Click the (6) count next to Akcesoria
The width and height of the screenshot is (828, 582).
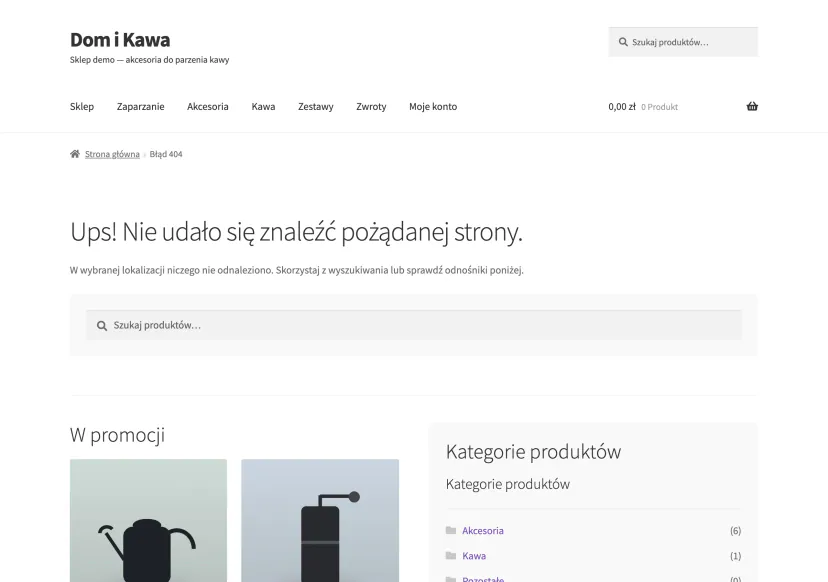[735, 530]
